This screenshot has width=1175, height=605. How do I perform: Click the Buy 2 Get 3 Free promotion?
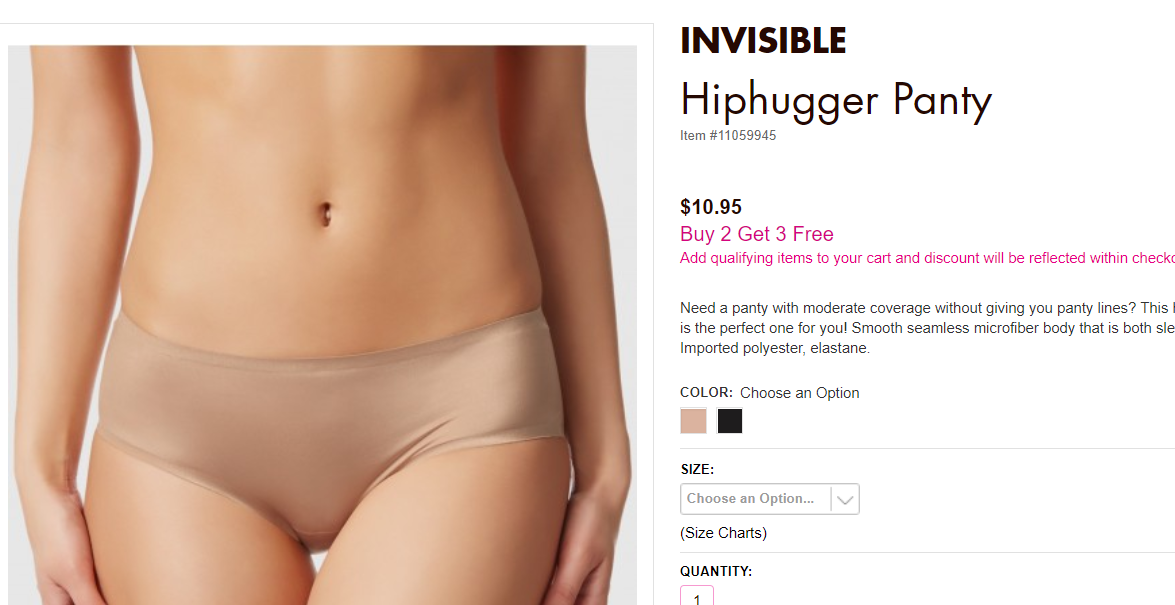pyautogui.click(x=757, y=234)
